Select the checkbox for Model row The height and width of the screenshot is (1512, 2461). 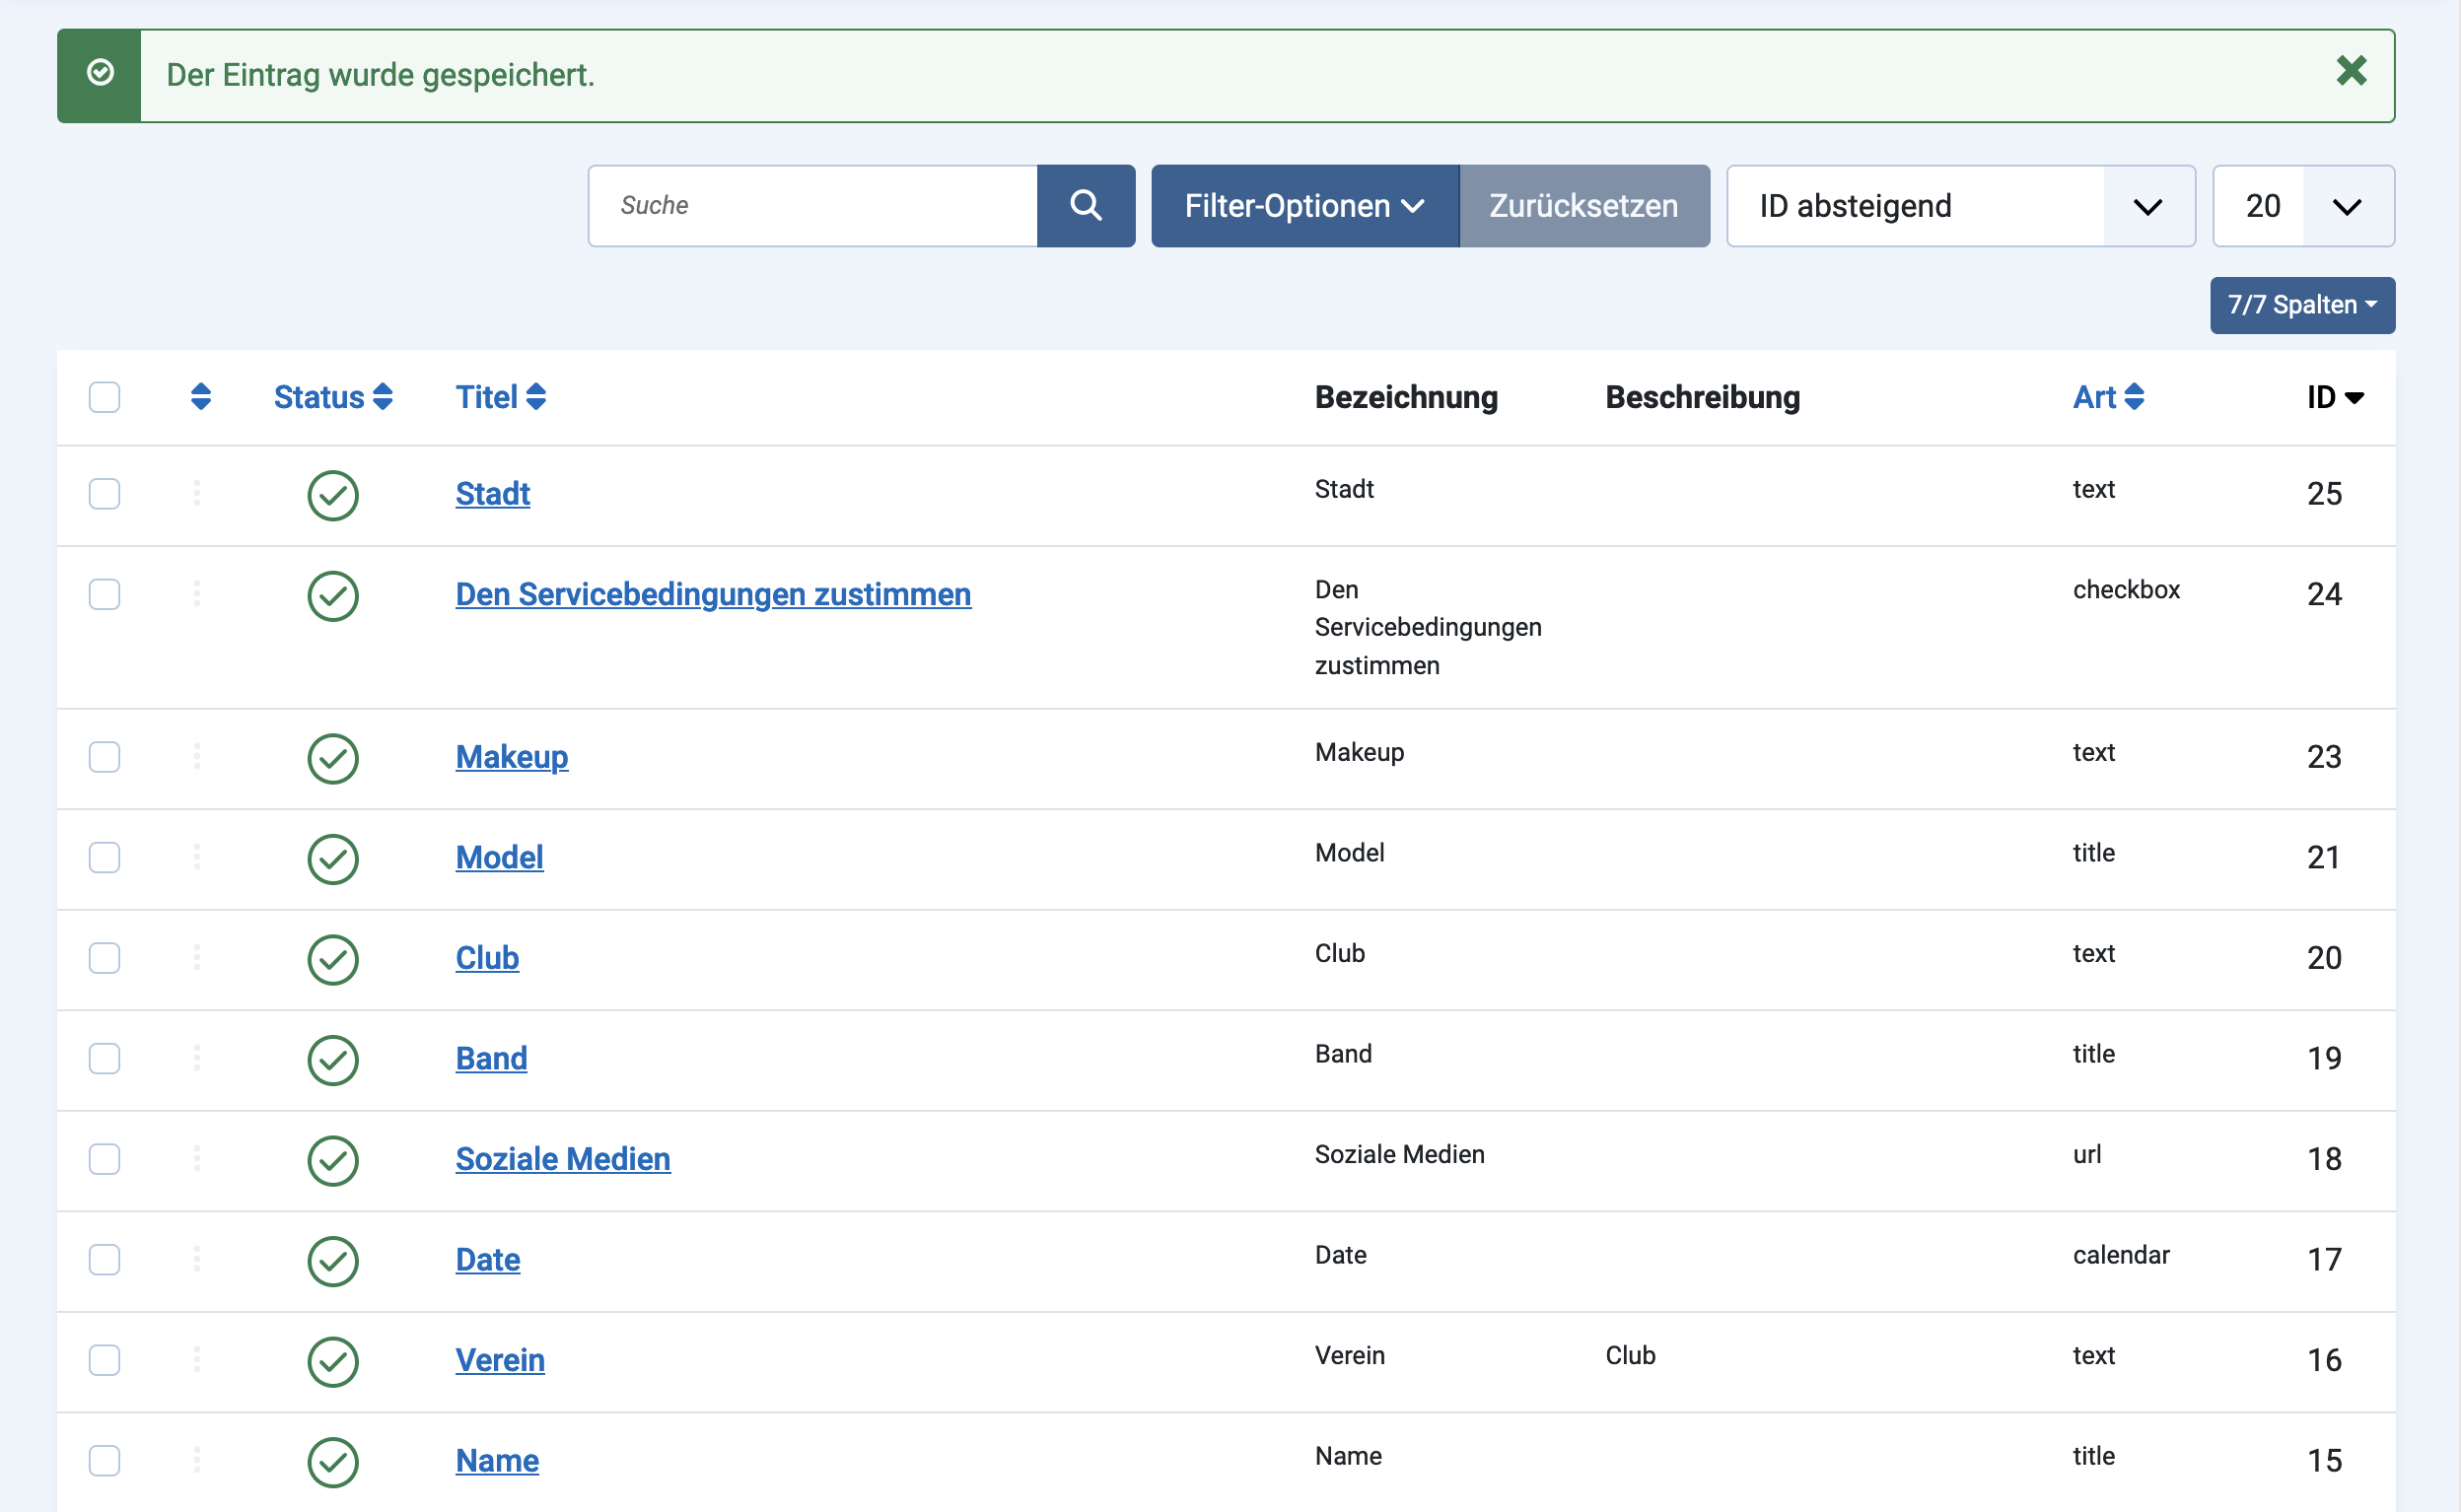[x=104, y=857]
